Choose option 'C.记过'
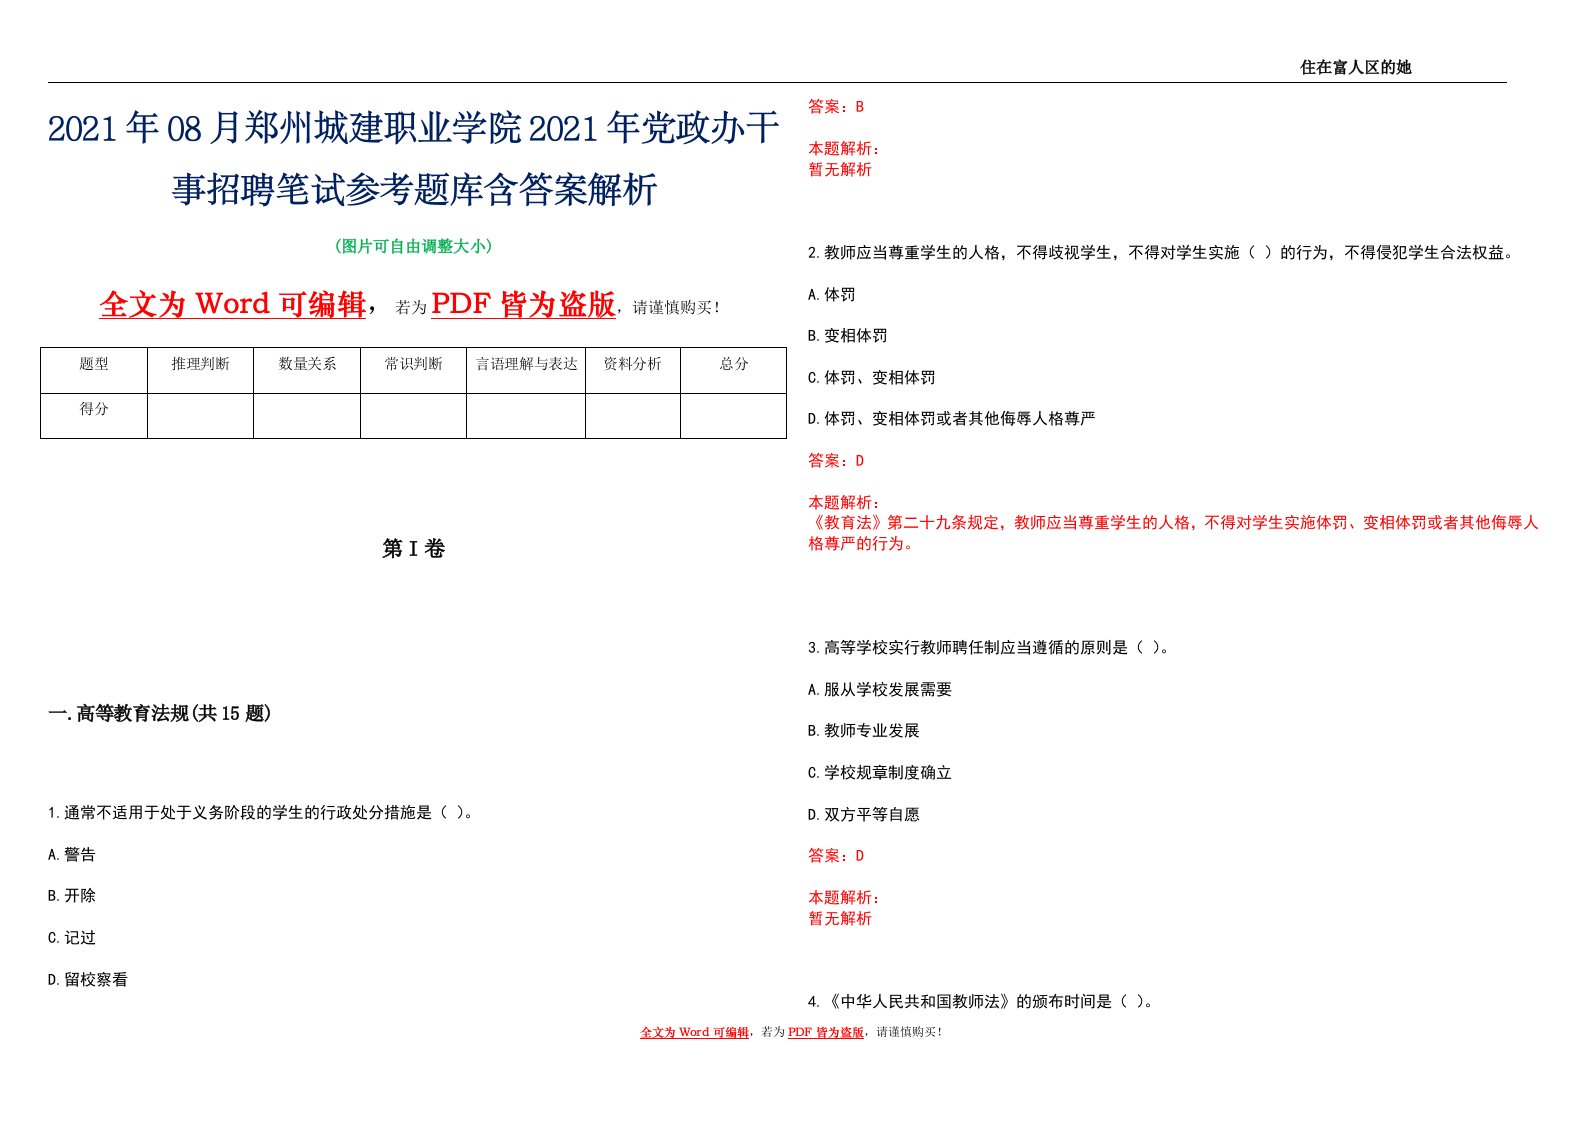Screen dimensions: 1587x1122 point(72,938)
